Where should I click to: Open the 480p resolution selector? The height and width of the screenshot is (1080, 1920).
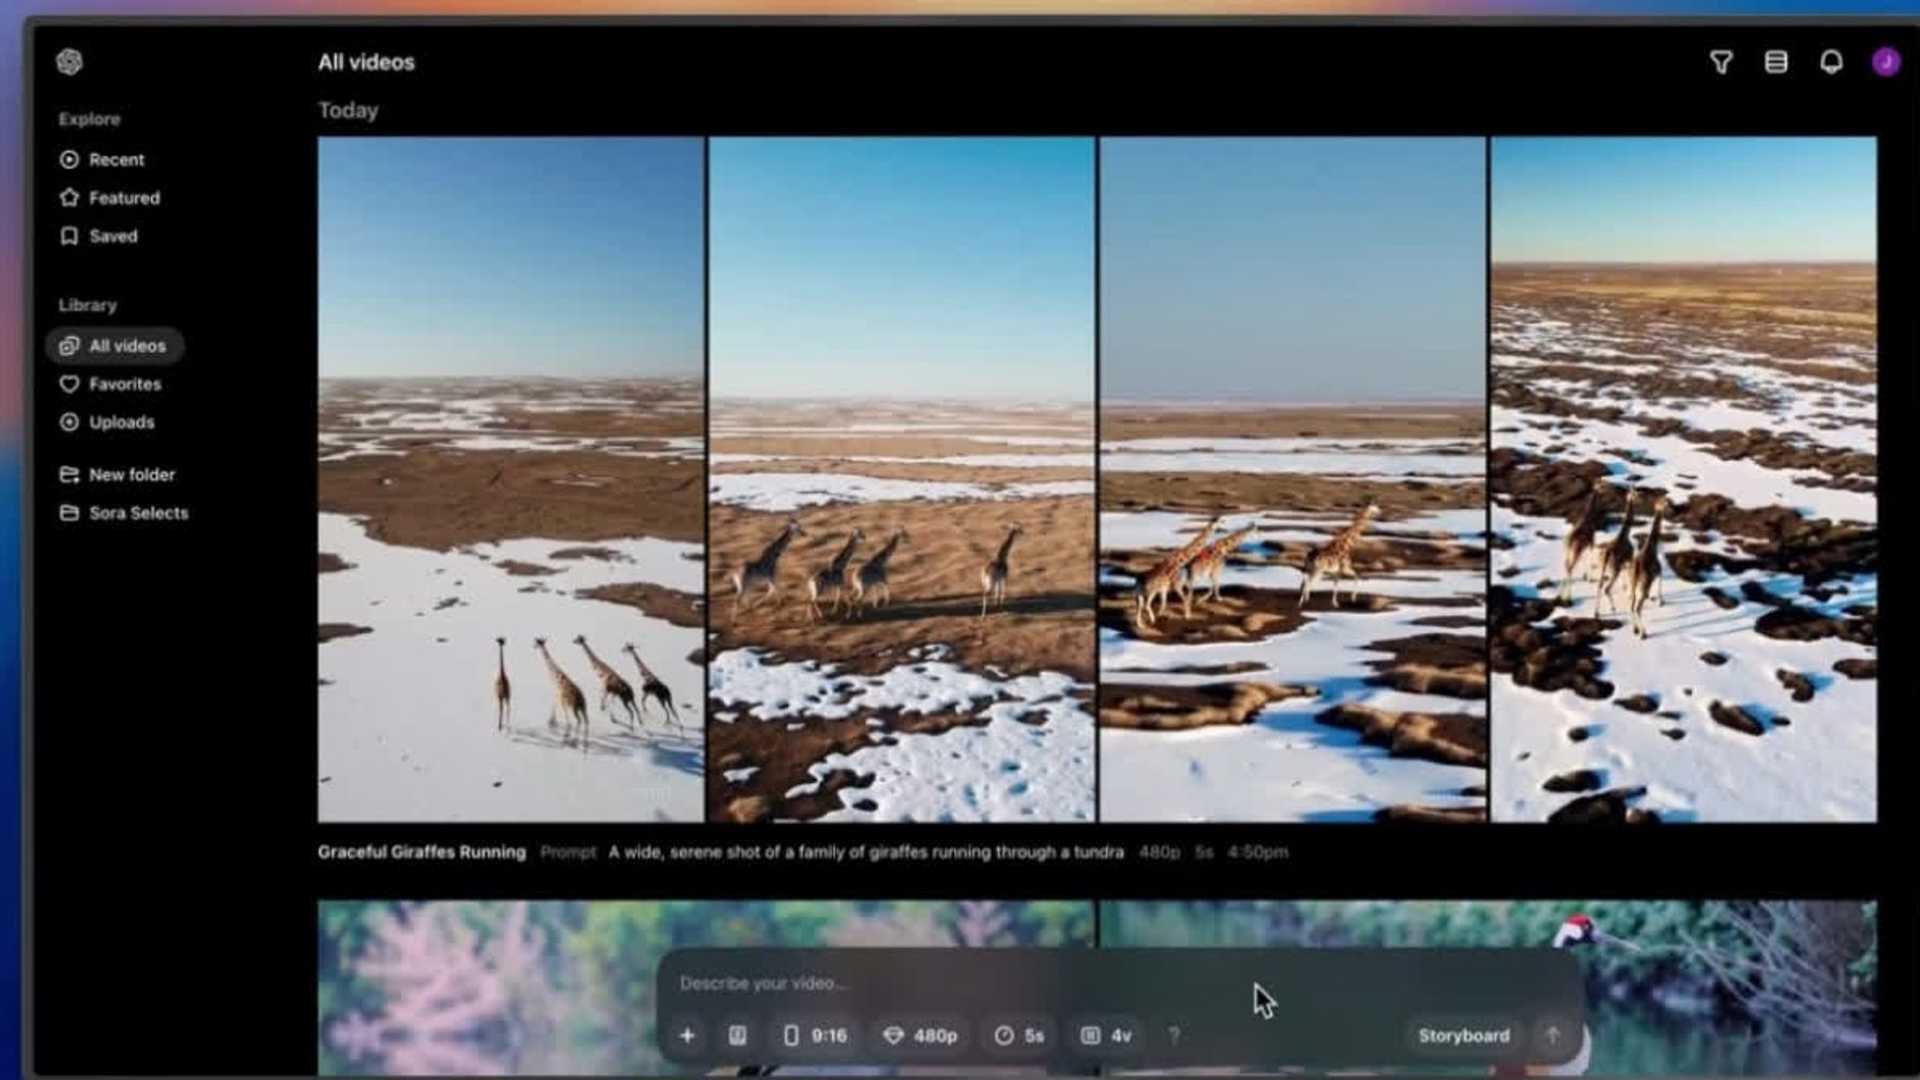(920, 1036)
